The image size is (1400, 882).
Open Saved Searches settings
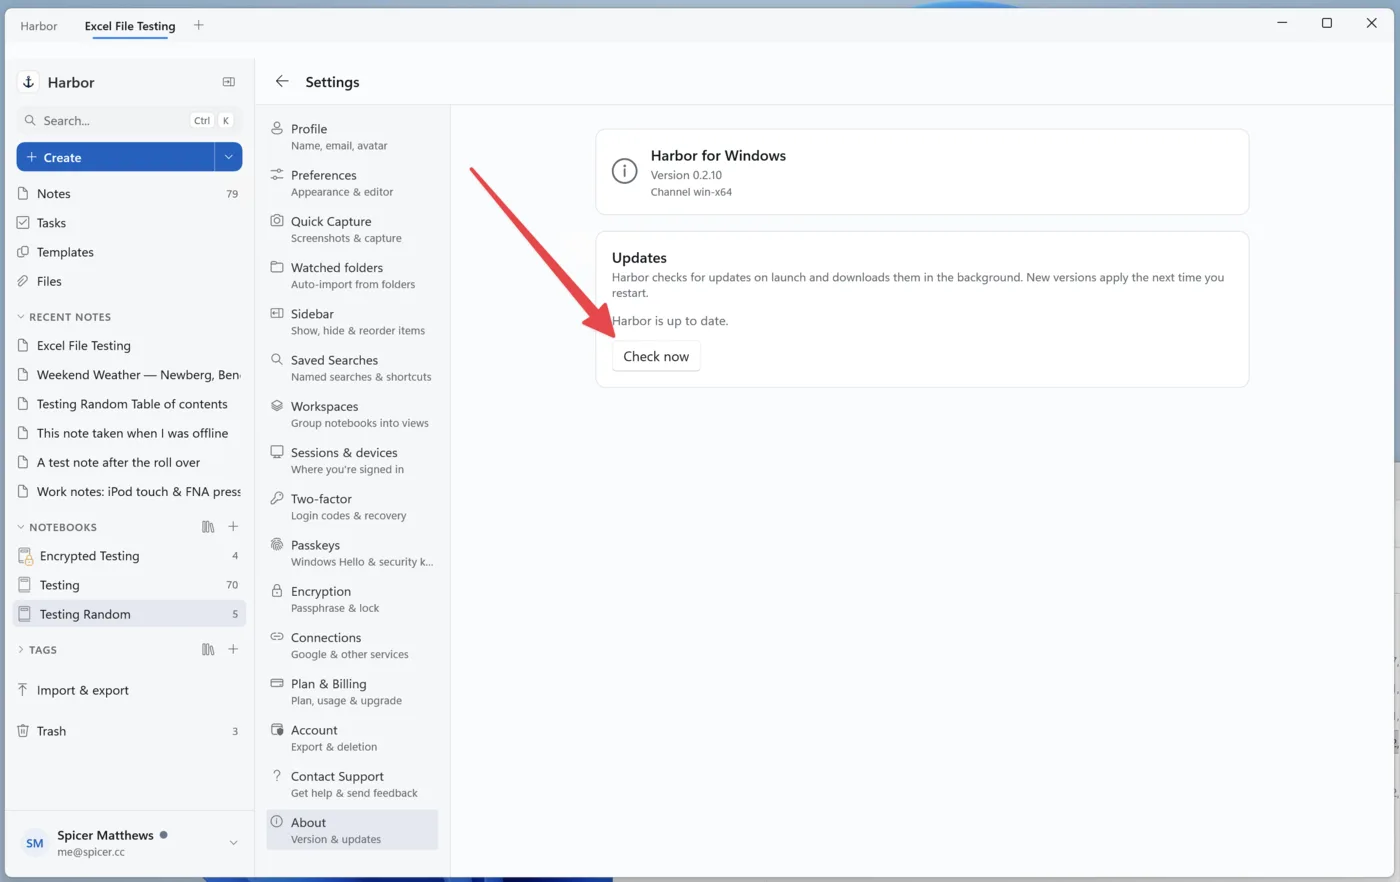coord(352,368)
